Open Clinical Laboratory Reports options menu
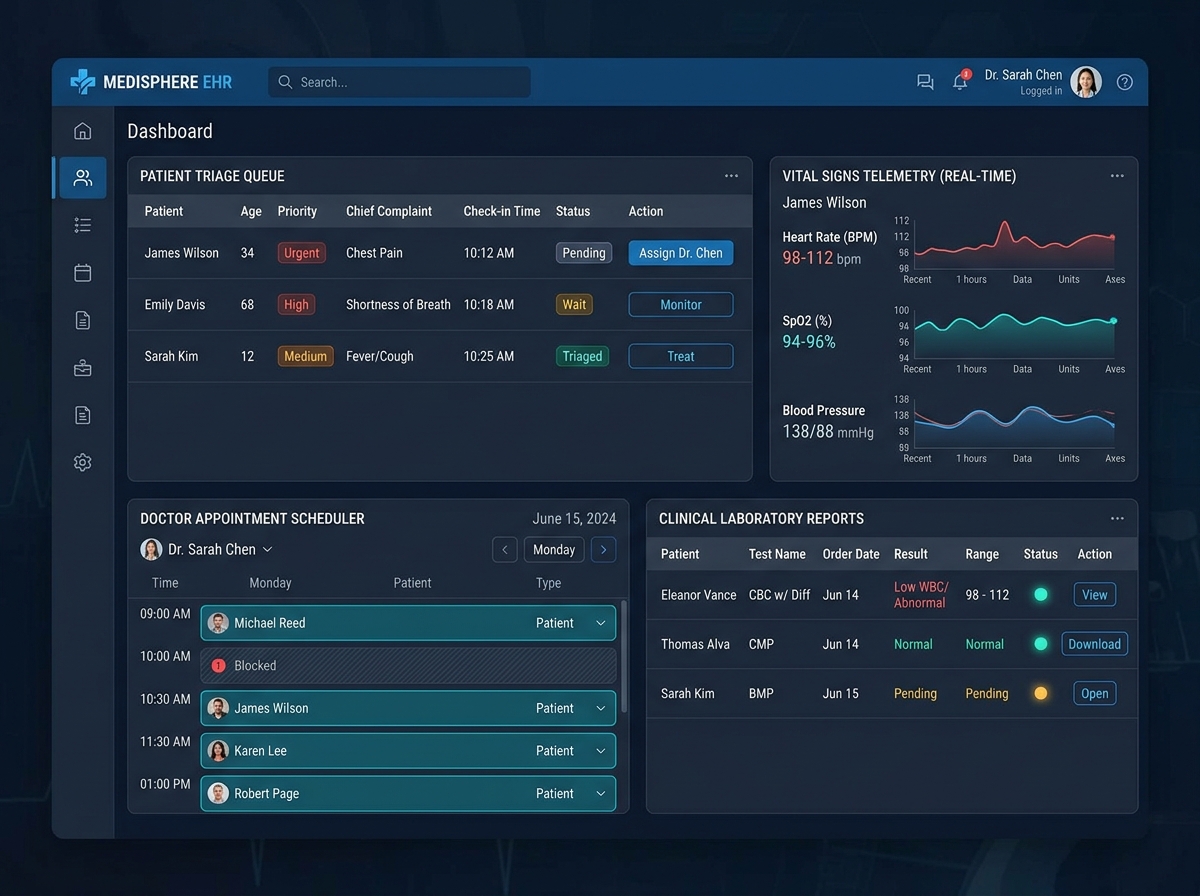The height and width of the screenshot is (896, 1200). pos(1117,519)
